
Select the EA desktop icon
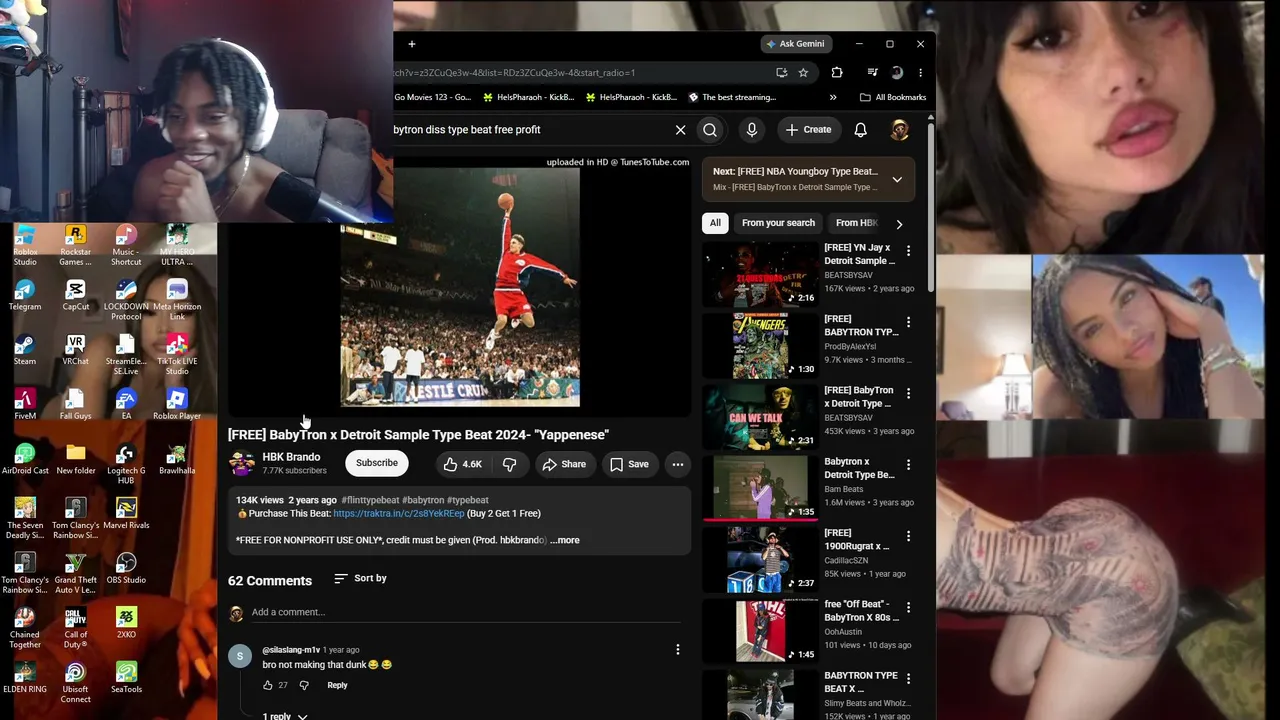pyautogui.click(x=126, y=405)
